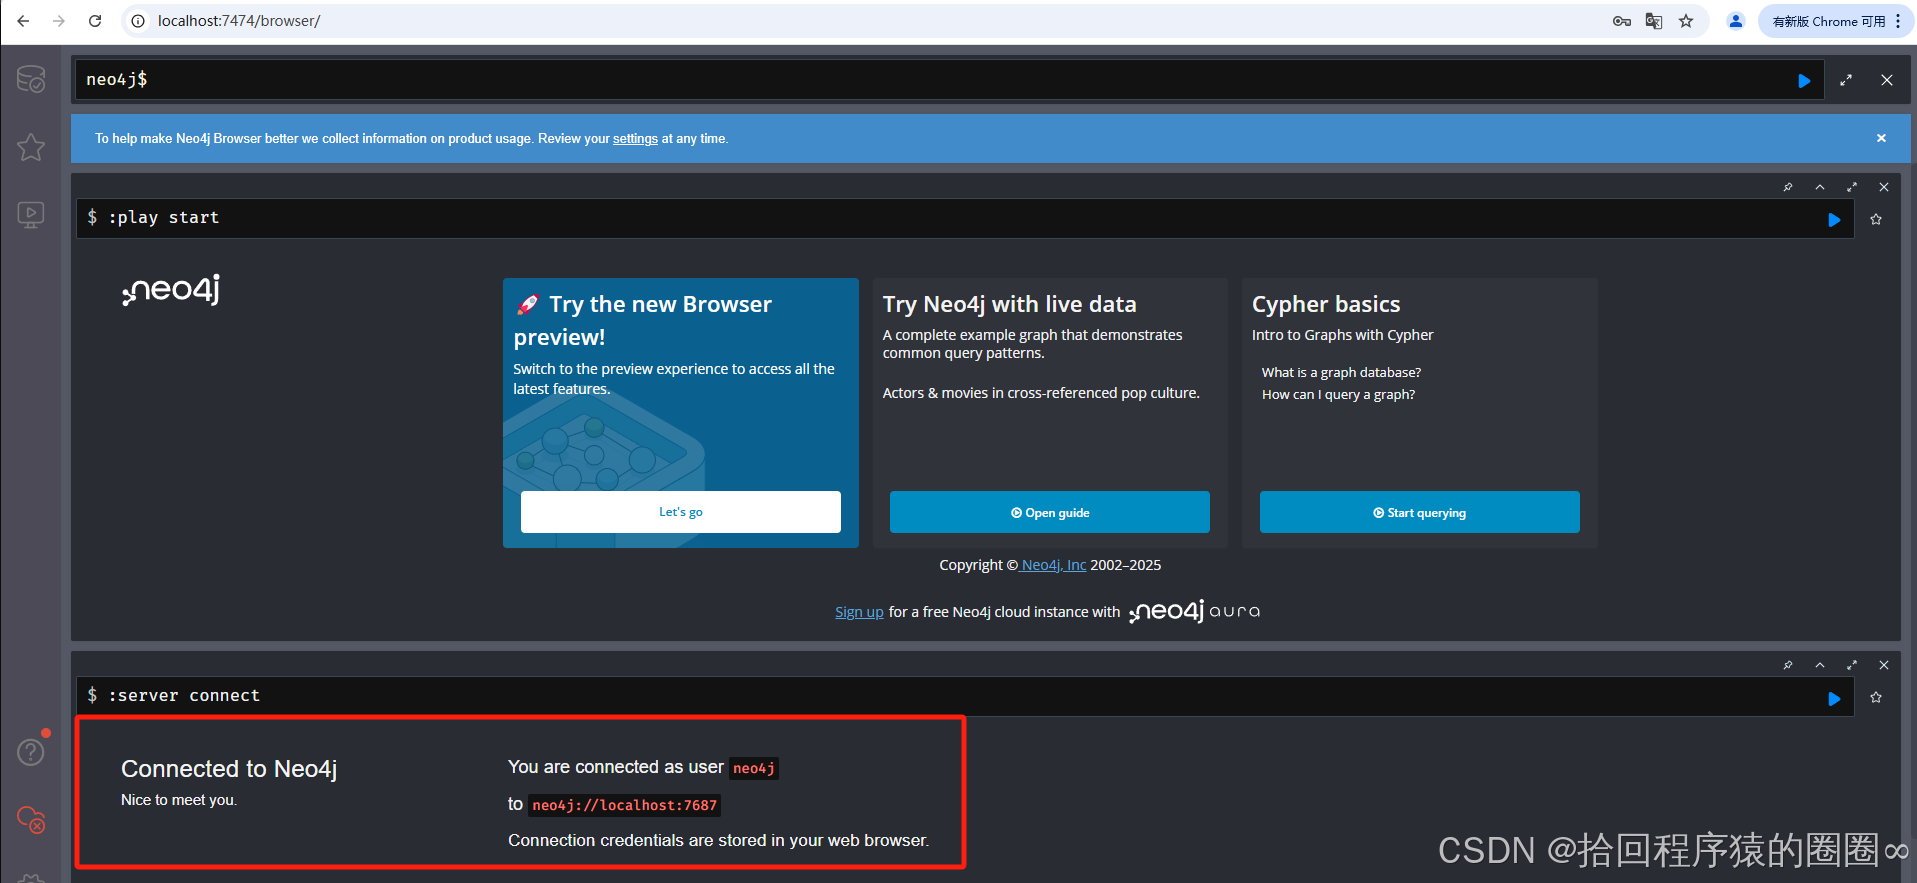1917x883 pixels.
Task: Click the 'How can I query a graph?' text
Action: click(x=1338, y=394)
